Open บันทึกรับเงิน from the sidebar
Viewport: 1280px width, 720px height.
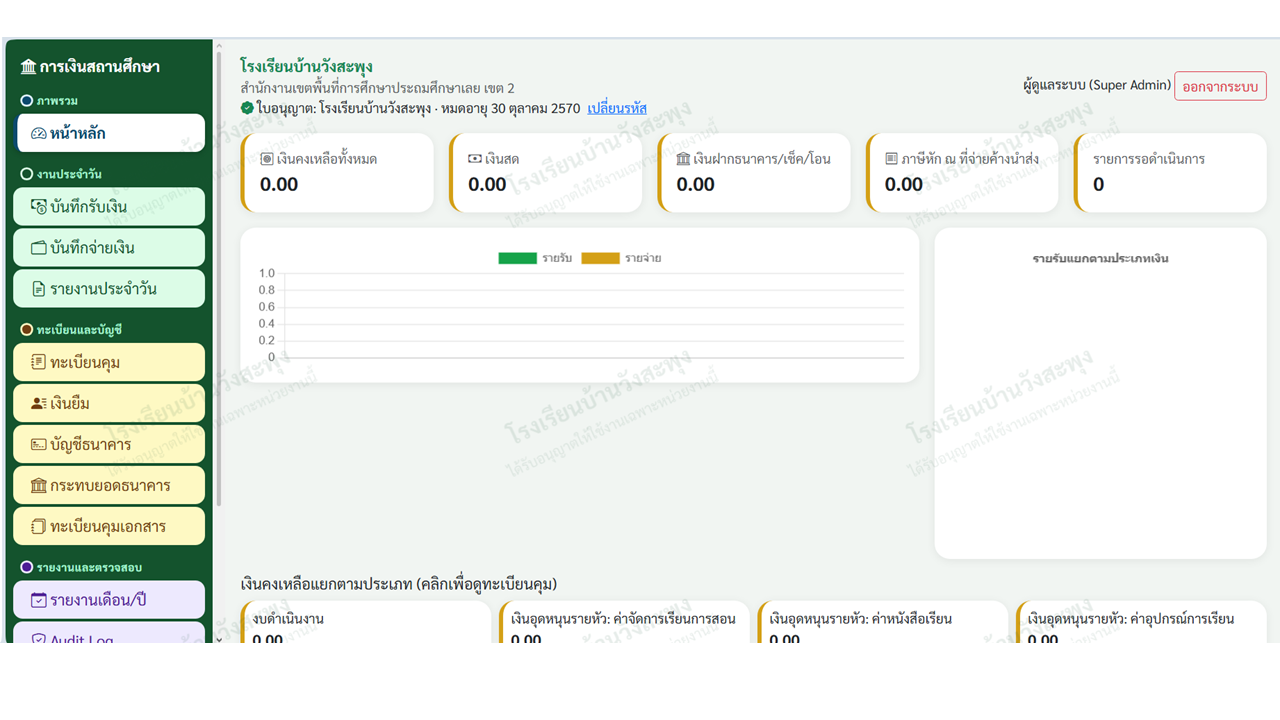coord(109,207)
